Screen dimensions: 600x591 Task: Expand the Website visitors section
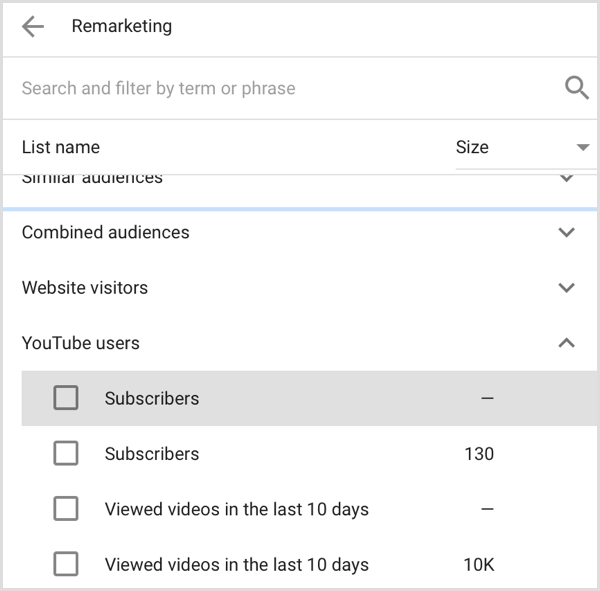coord(566,288)
